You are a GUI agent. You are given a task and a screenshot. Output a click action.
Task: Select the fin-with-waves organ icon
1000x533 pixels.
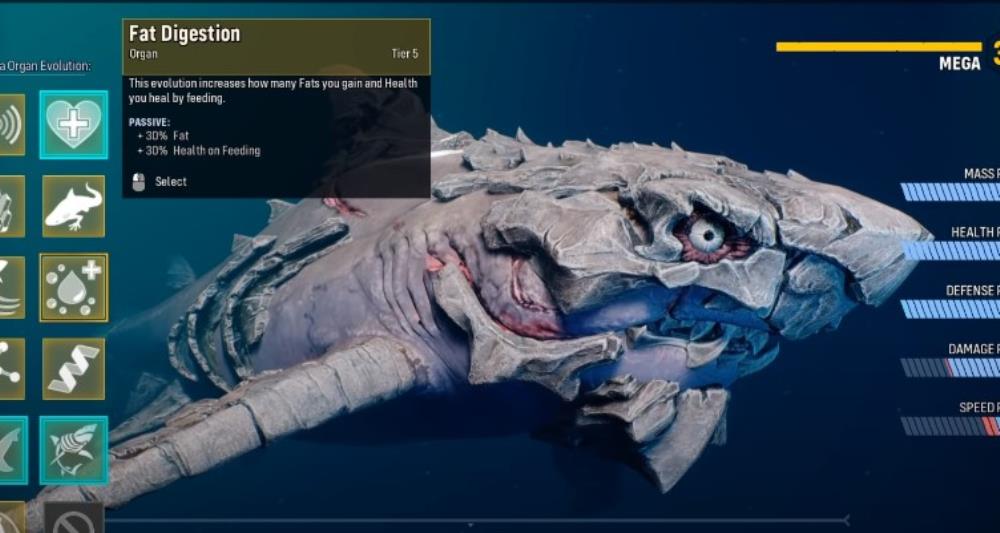click(11, 288)
